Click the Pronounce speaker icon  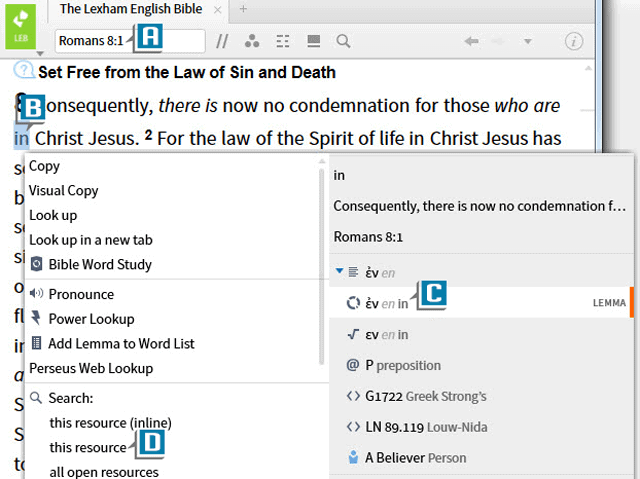click(37, 294)
